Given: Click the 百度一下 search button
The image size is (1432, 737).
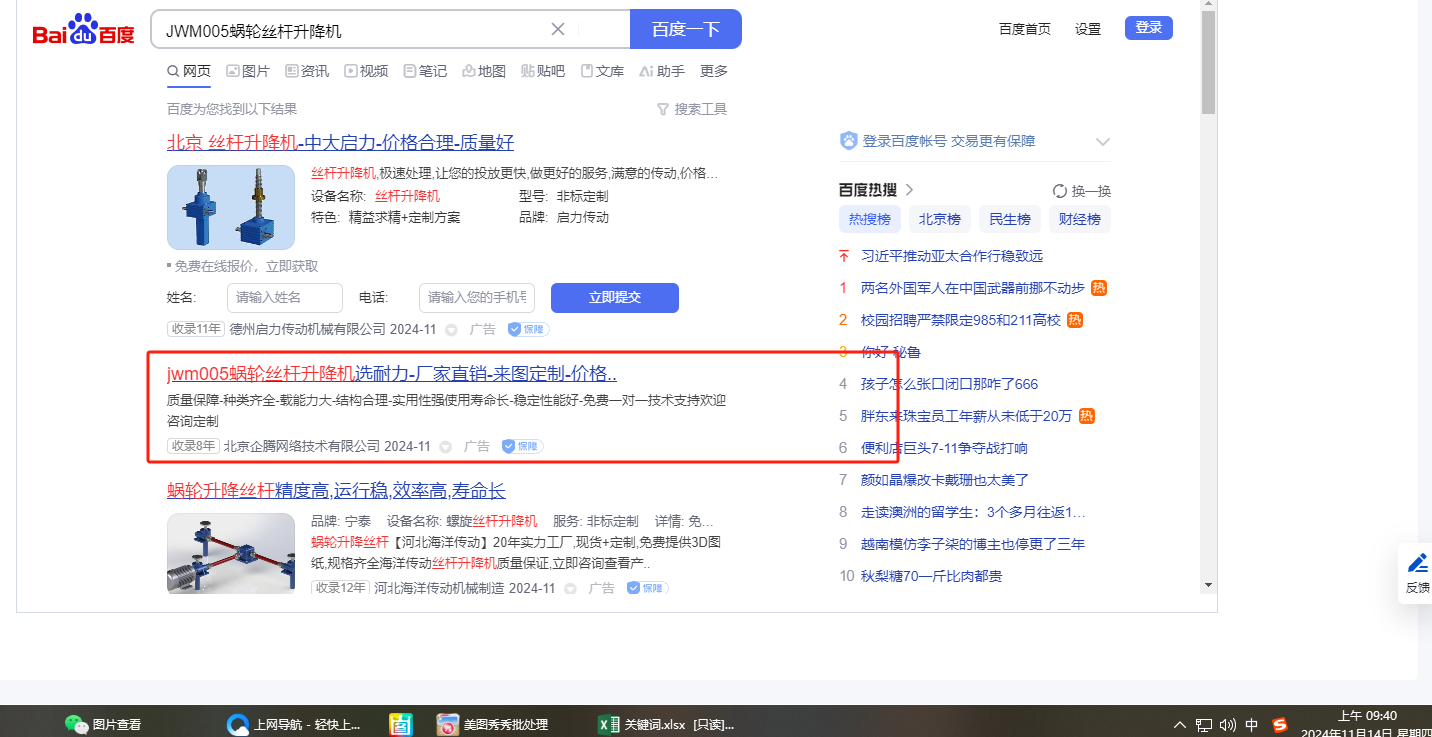Looking at the screenshot, I should [685, 29].
